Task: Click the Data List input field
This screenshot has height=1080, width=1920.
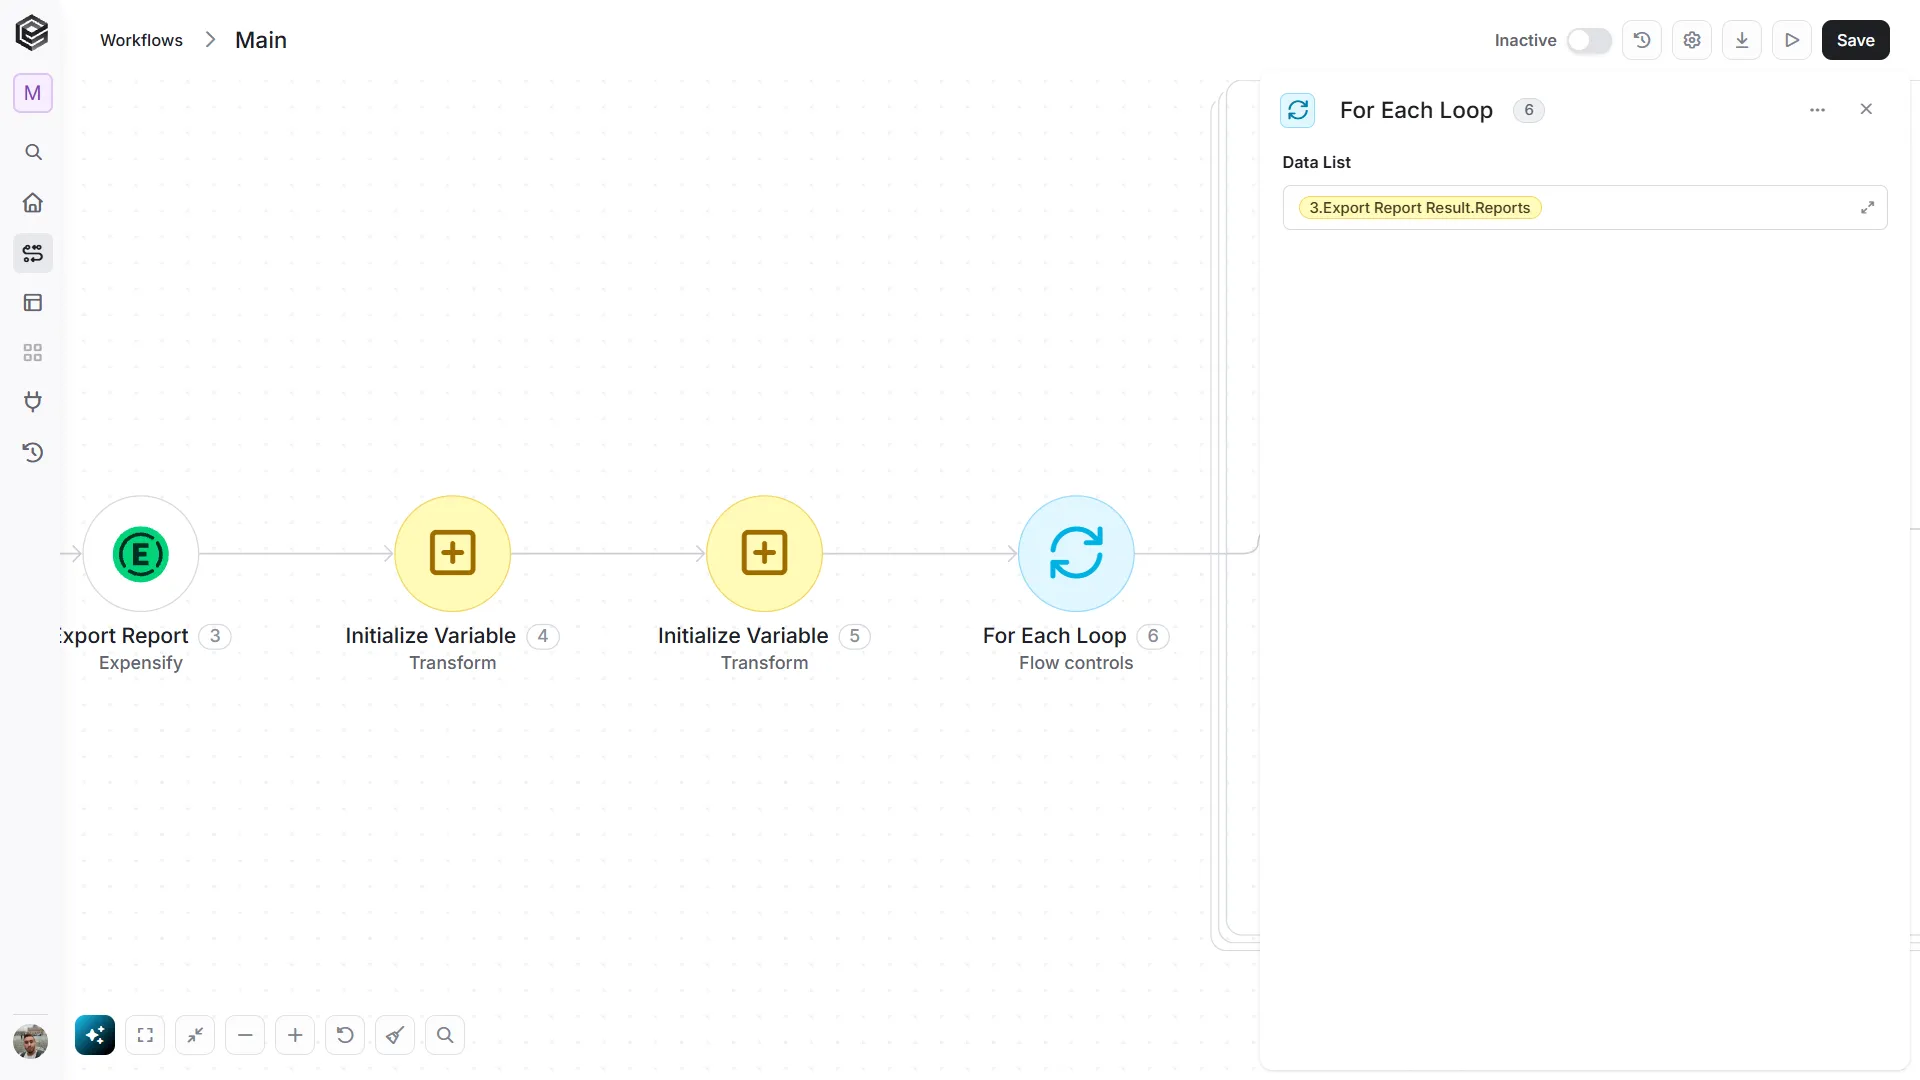Action: (1585, 208)
